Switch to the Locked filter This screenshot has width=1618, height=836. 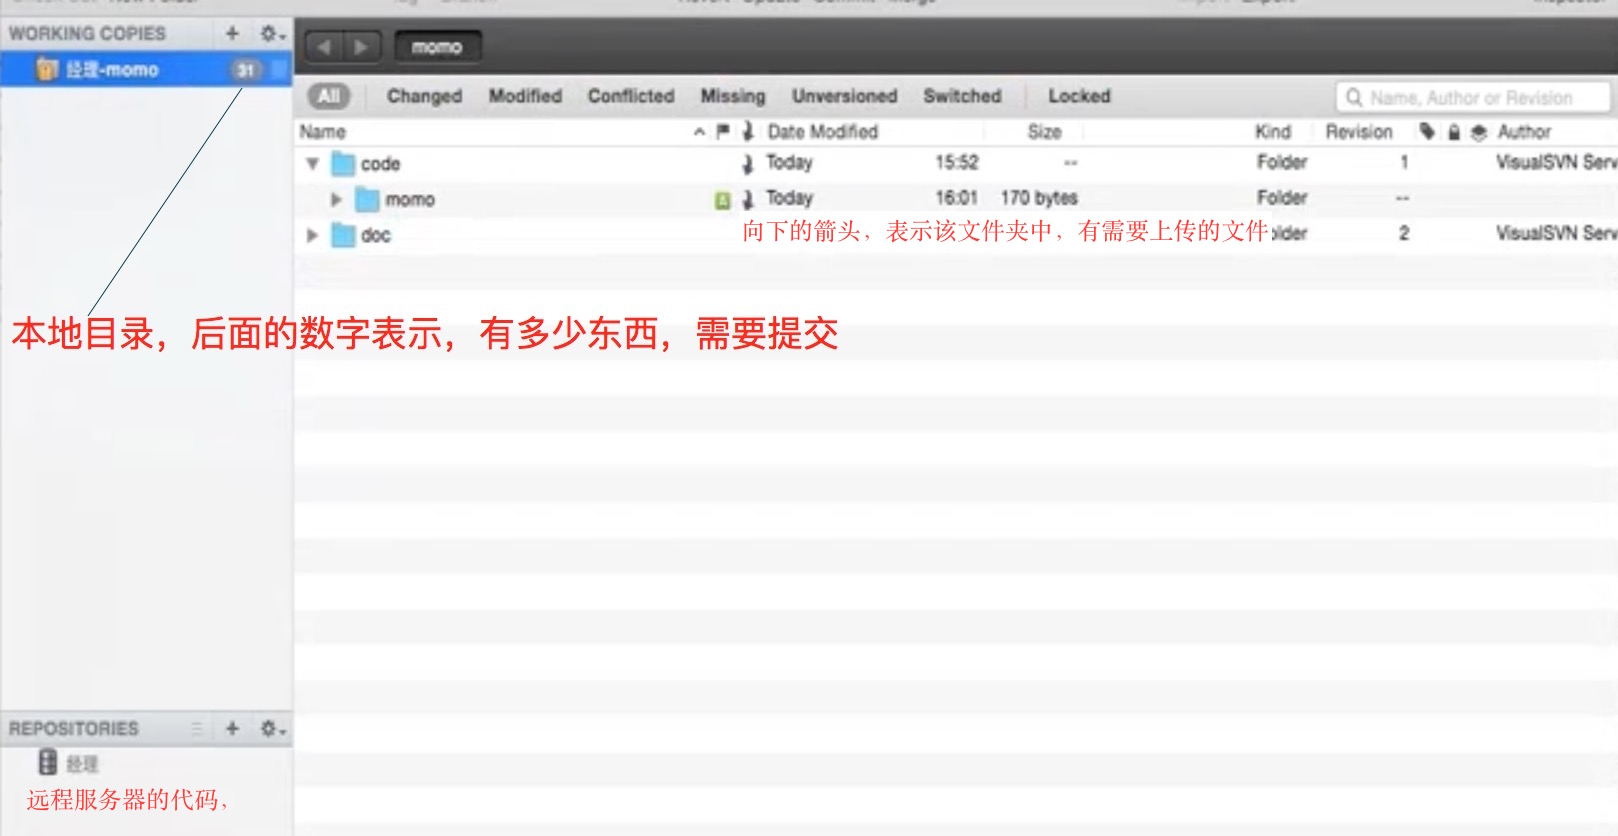tap(1079, 96)
